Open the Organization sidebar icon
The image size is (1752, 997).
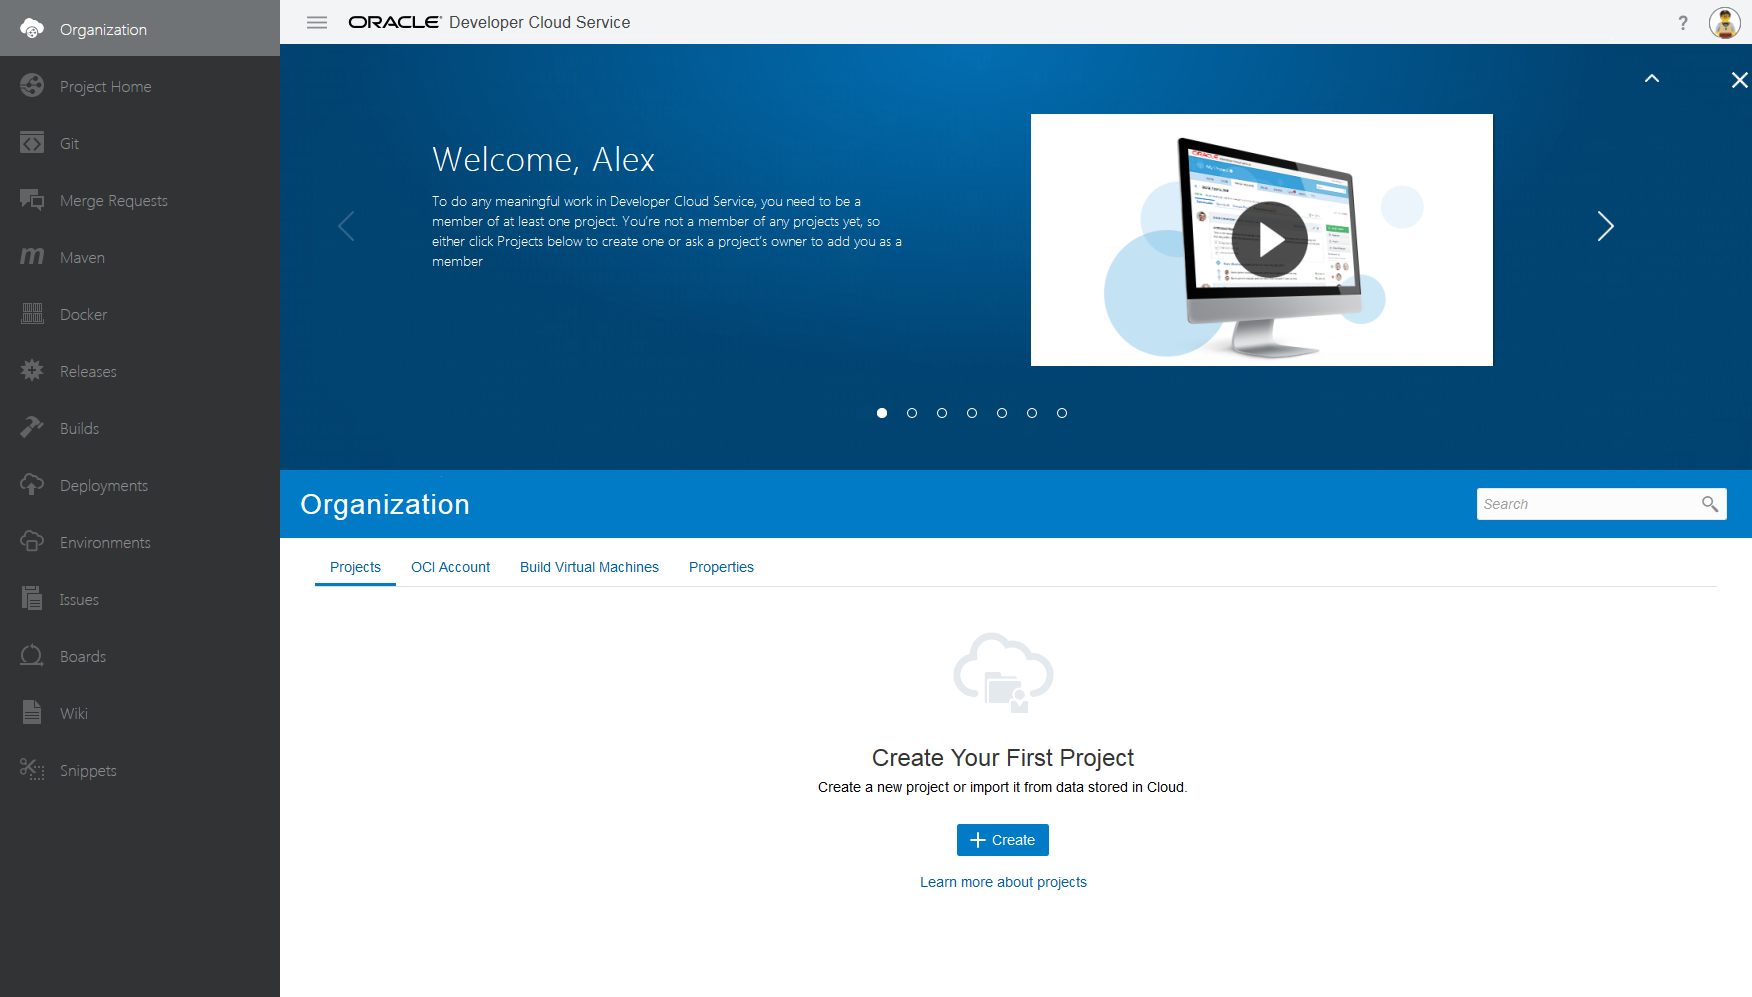point(32,29)
